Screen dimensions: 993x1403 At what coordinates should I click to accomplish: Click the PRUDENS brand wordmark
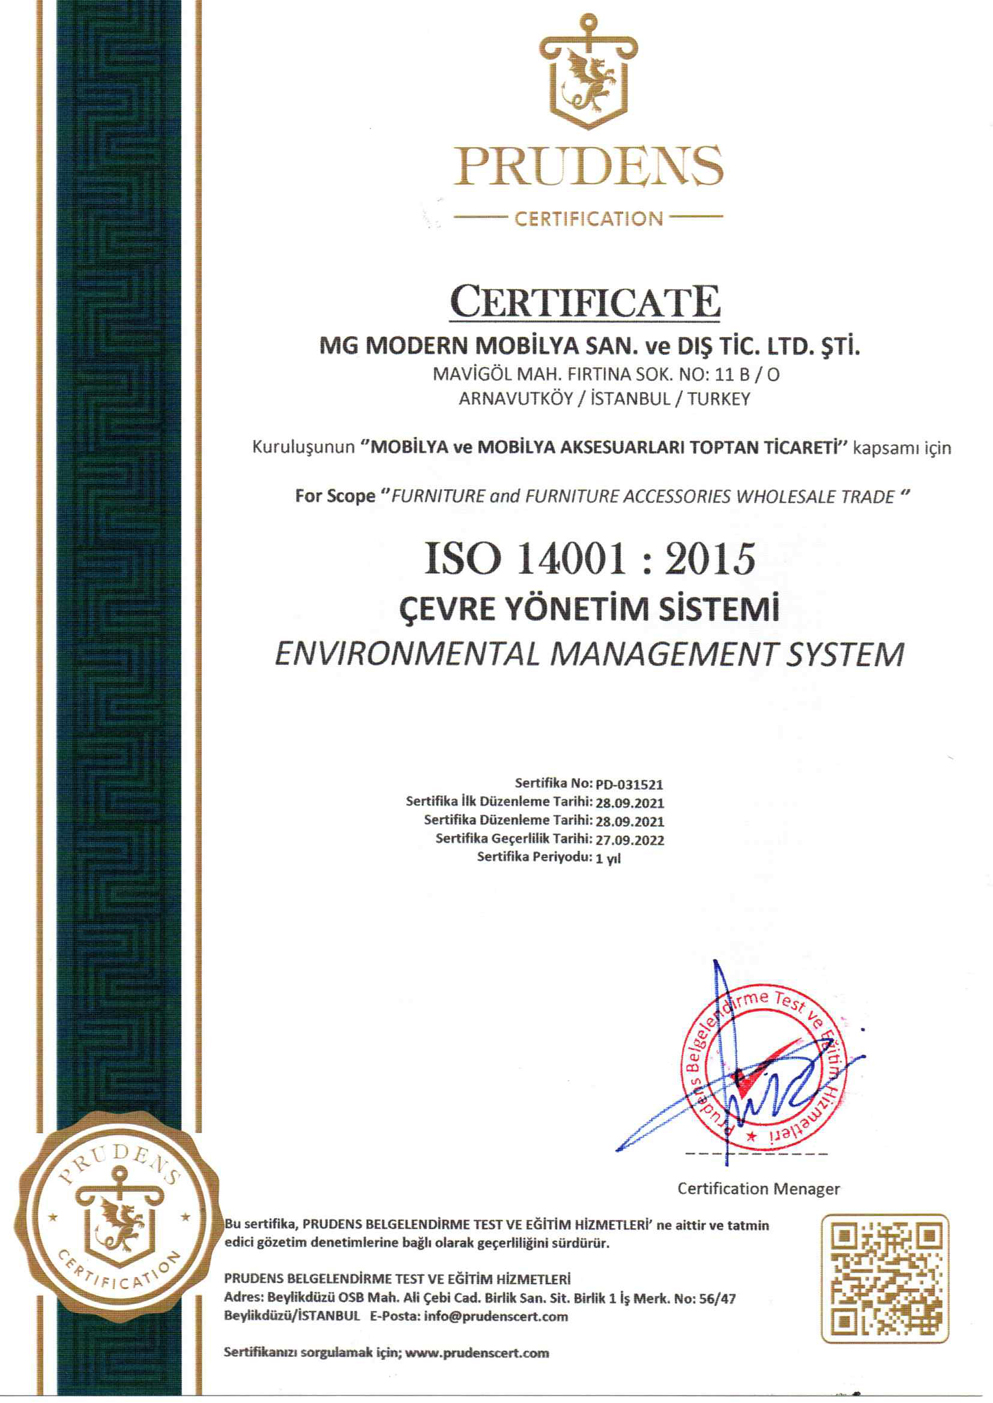coord(588,166)
